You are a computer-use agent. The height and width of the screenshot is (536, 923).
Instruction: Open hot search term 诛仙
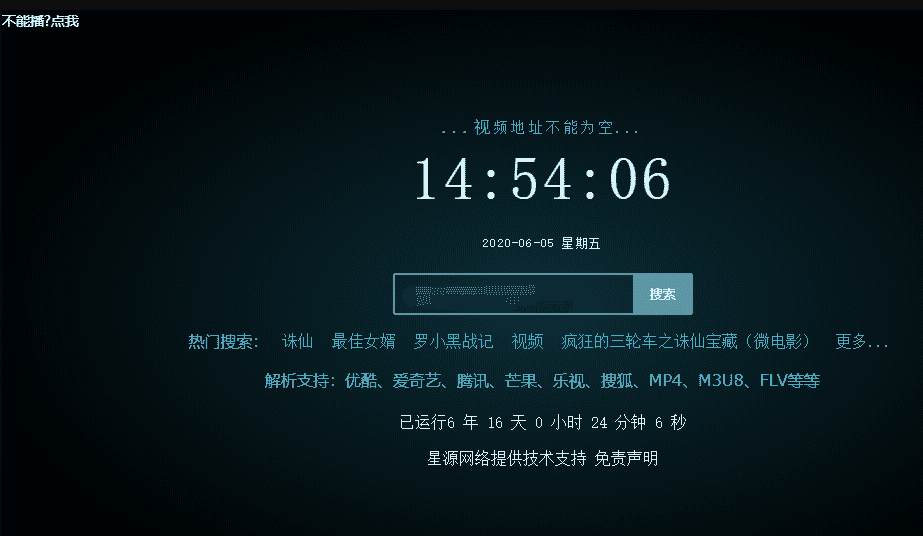297,341
